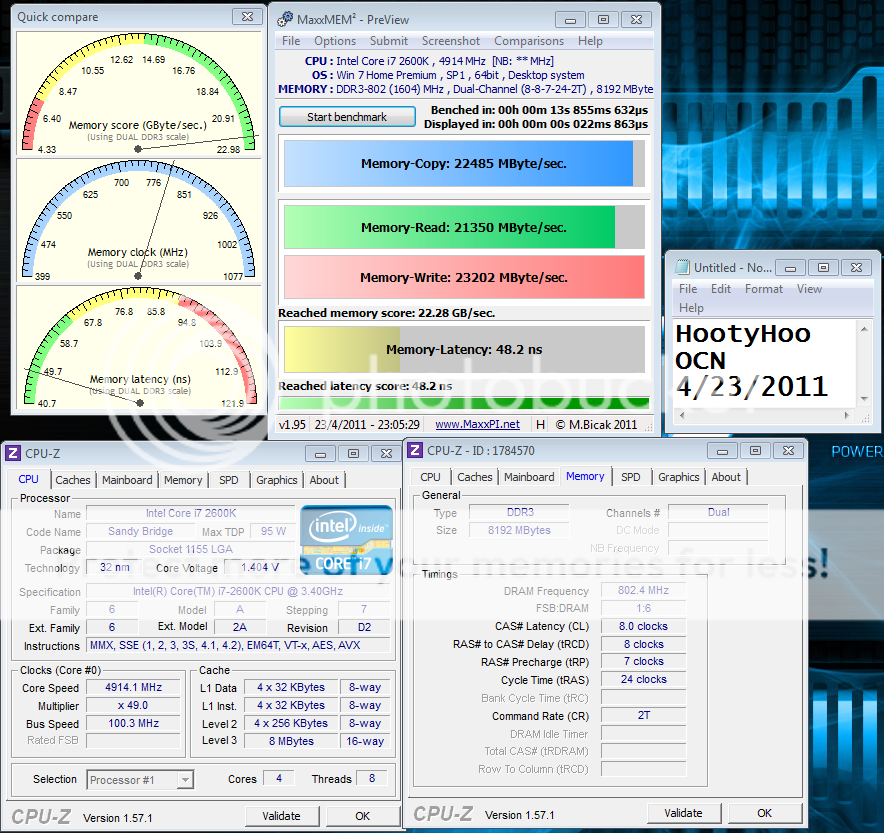Screen dimensions: 884x833
Task: Close the left CPU-Z window
Action: point(387,454)
